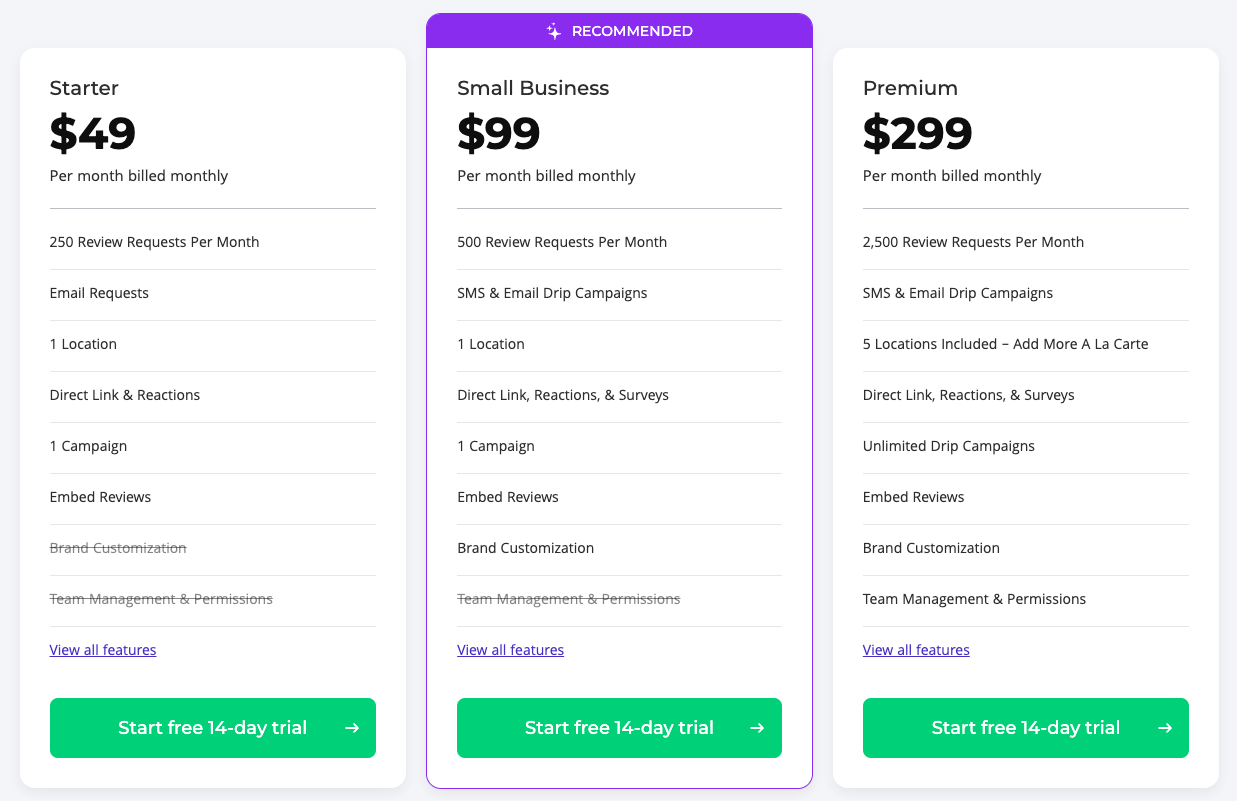Screen dimensions: 1237x801
Task: Click "5 Locations Included – Add More A La Carte"
Action: point(1005,344)
